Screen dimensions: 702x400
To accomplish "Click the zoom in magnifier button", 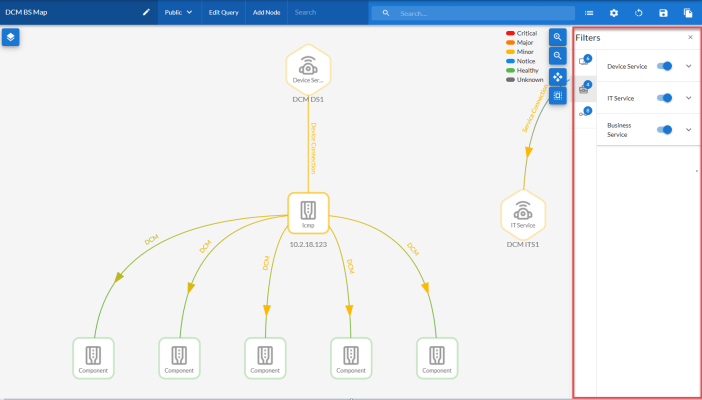I will pos(557,36).
